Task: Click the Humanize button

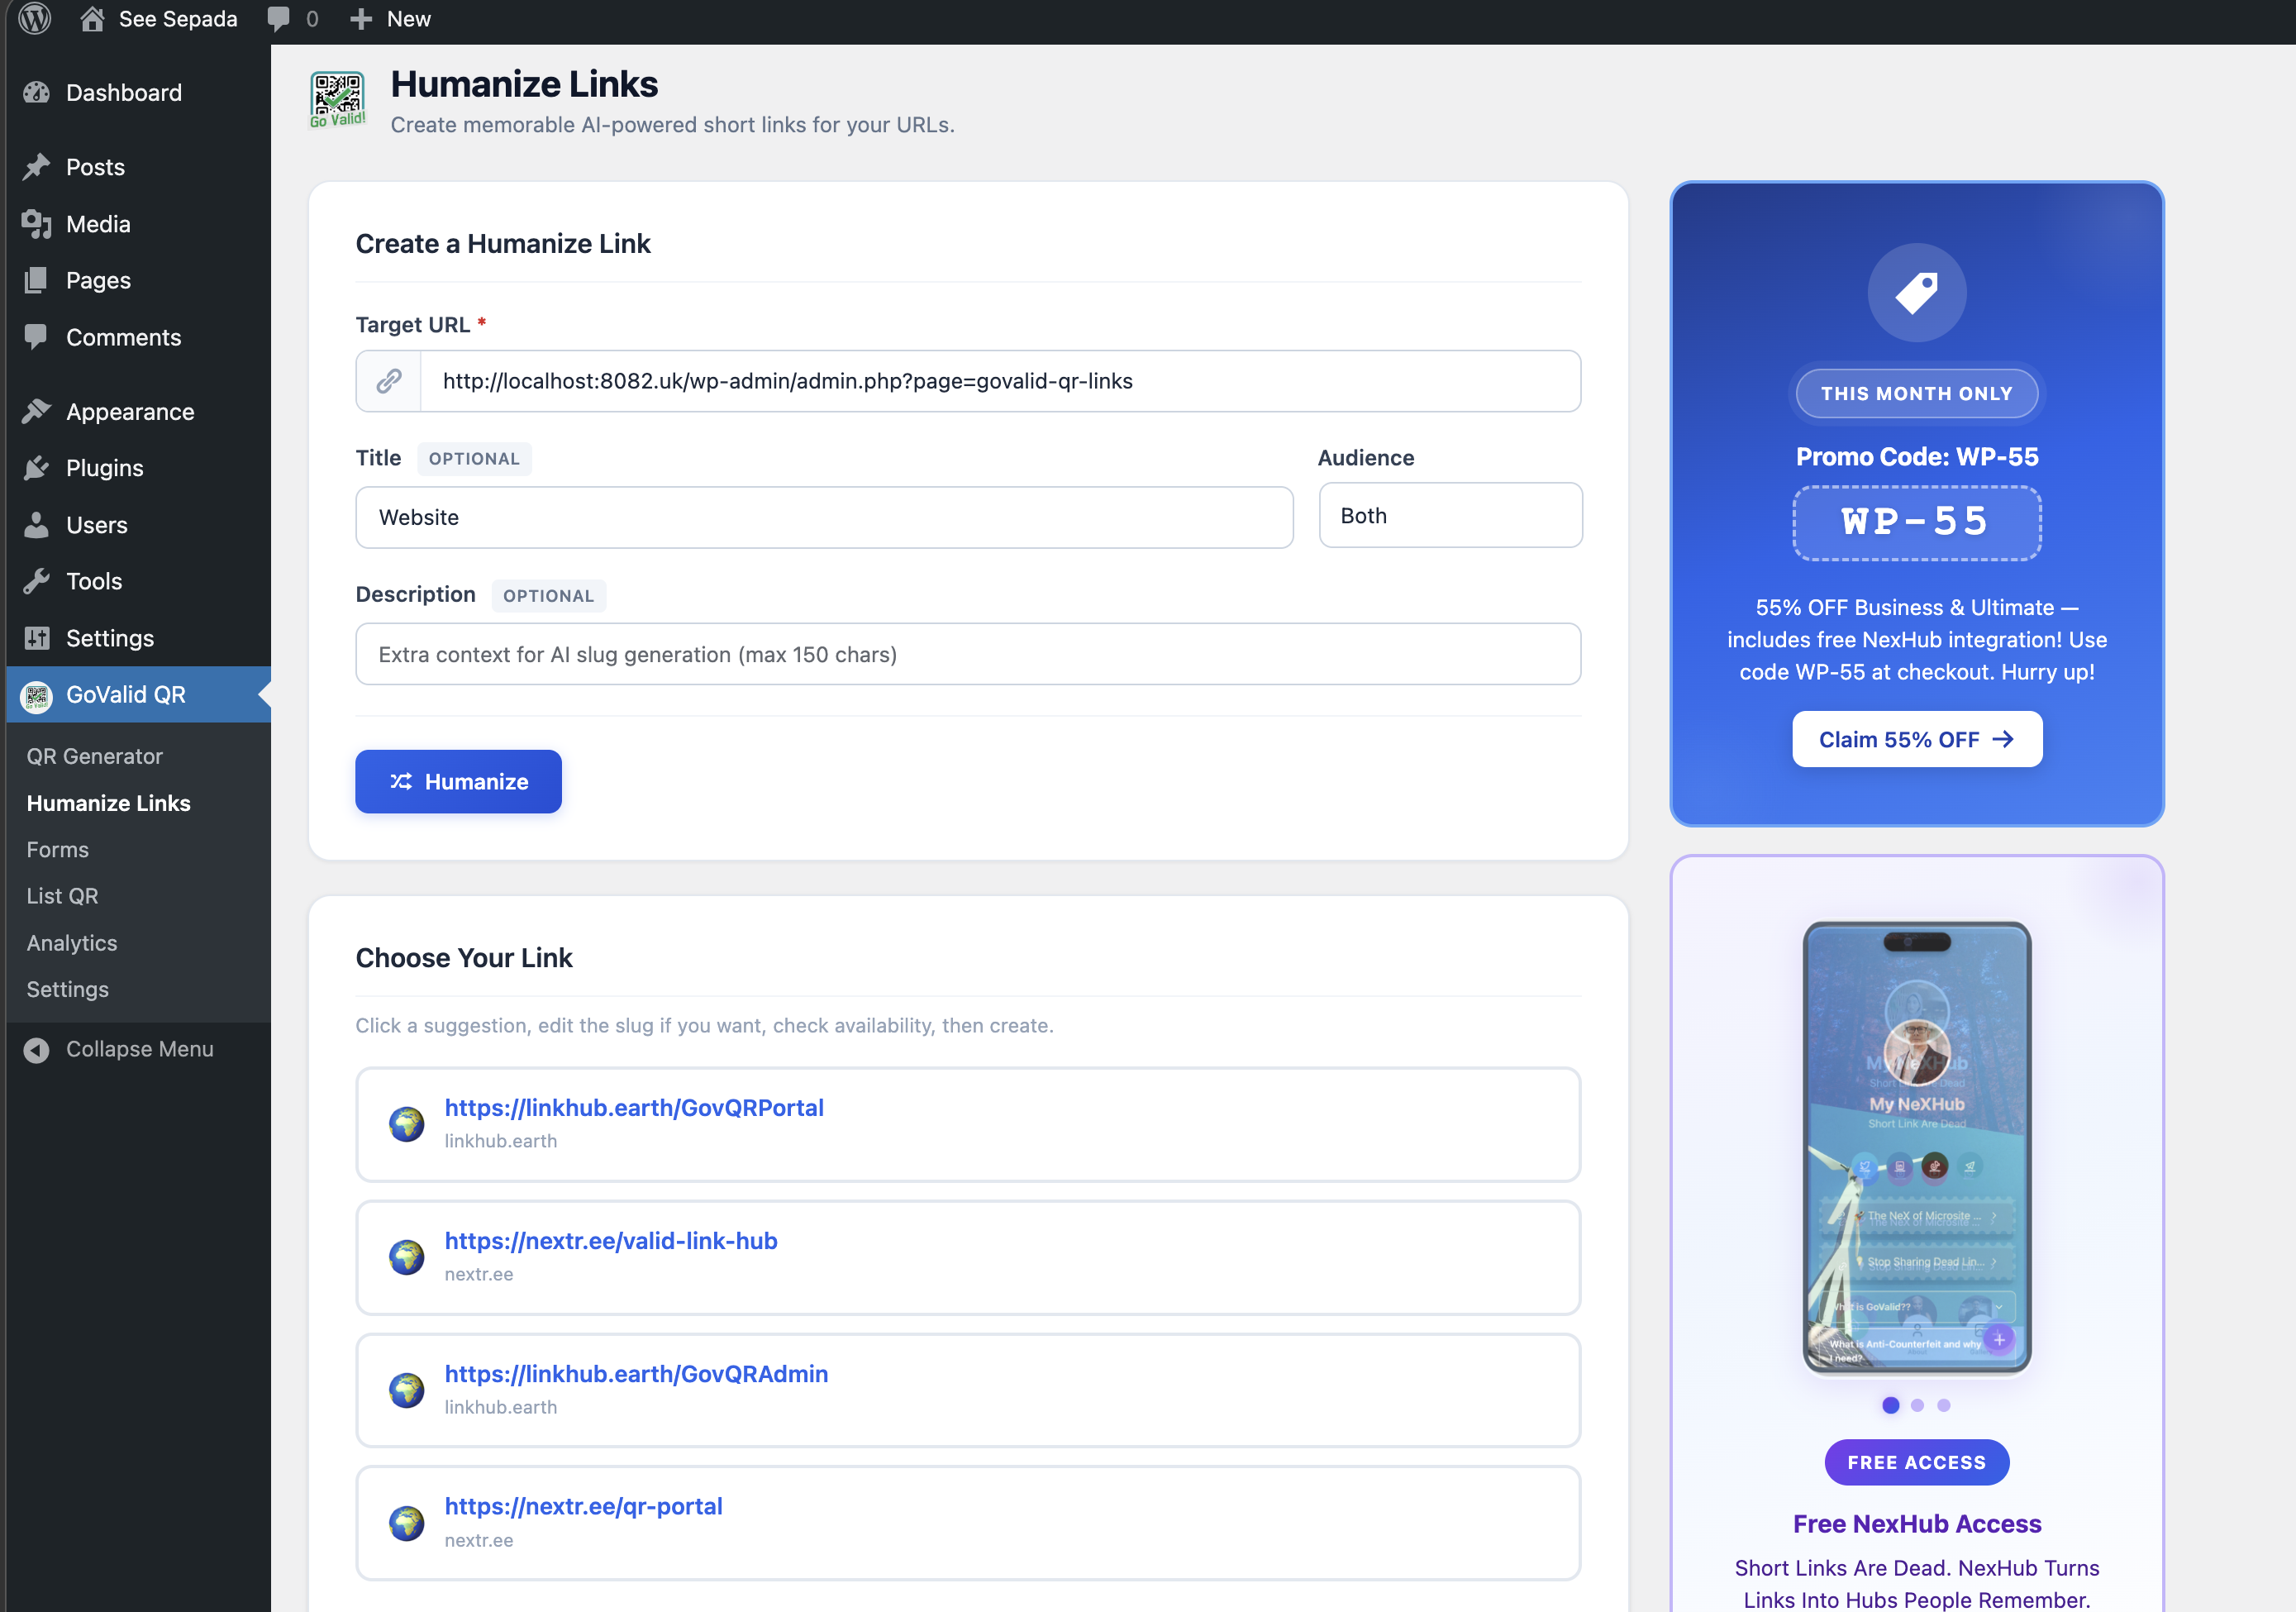Action: 458,782
